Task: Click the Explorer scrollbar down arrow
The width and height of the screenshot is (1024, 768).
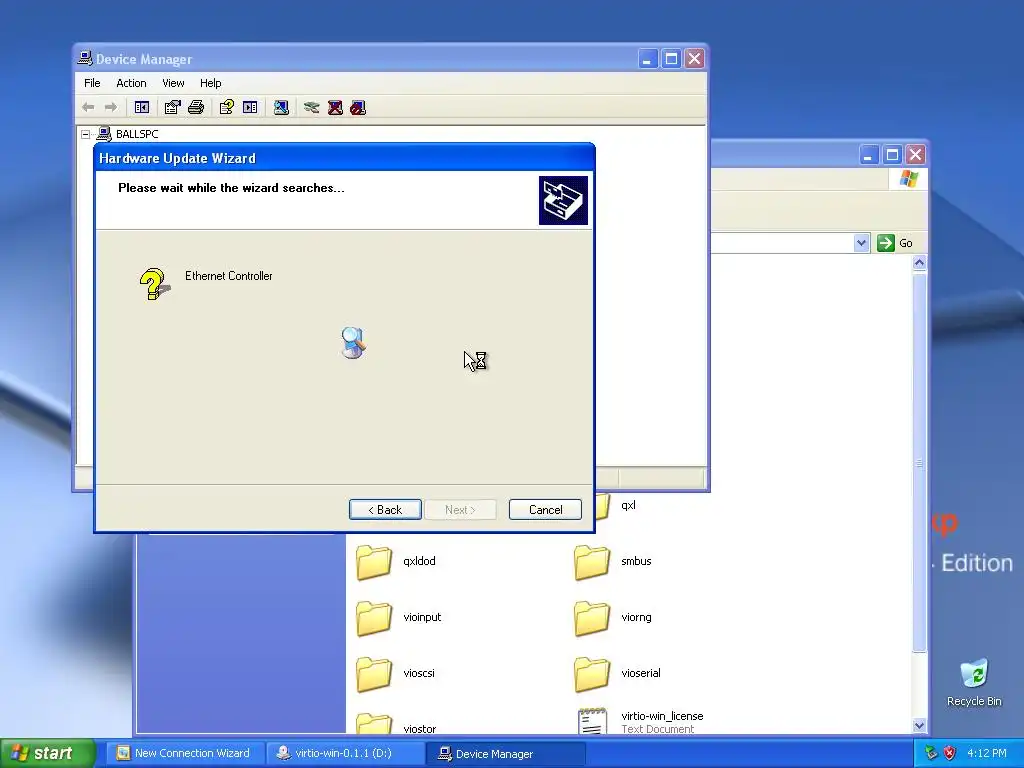Action: pos(920,726)
